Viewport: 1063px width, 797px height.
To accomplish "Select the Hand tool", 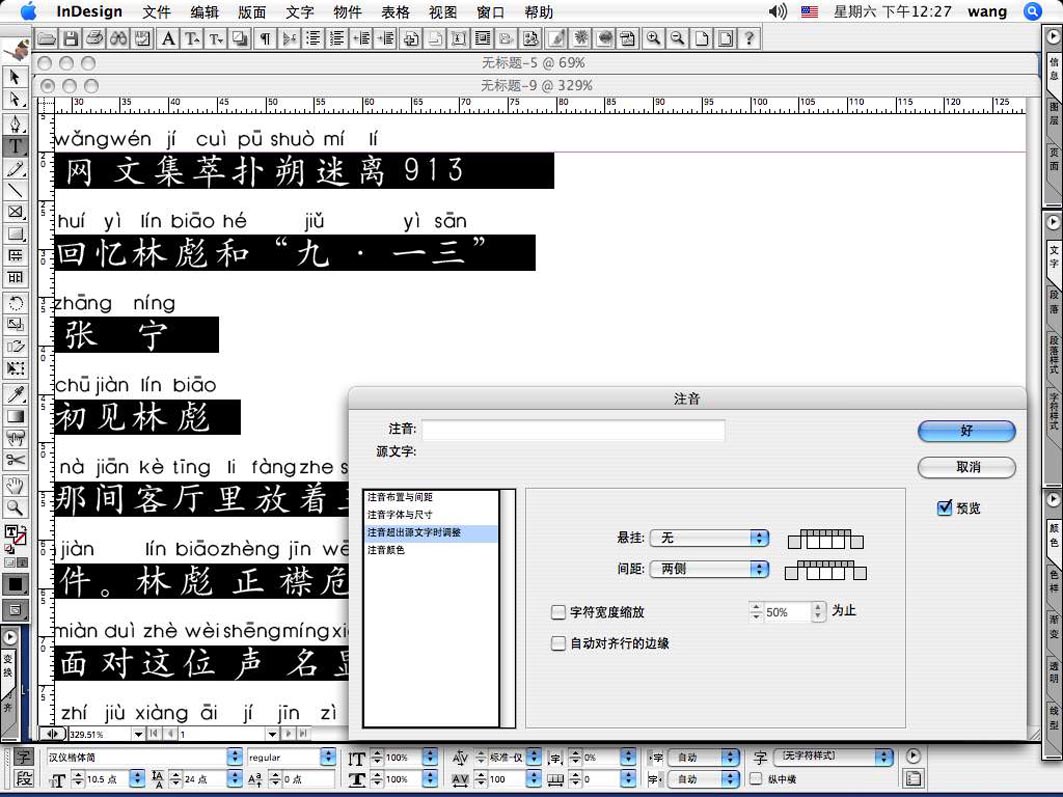I will pyautogui.click(x=15, y=486).
